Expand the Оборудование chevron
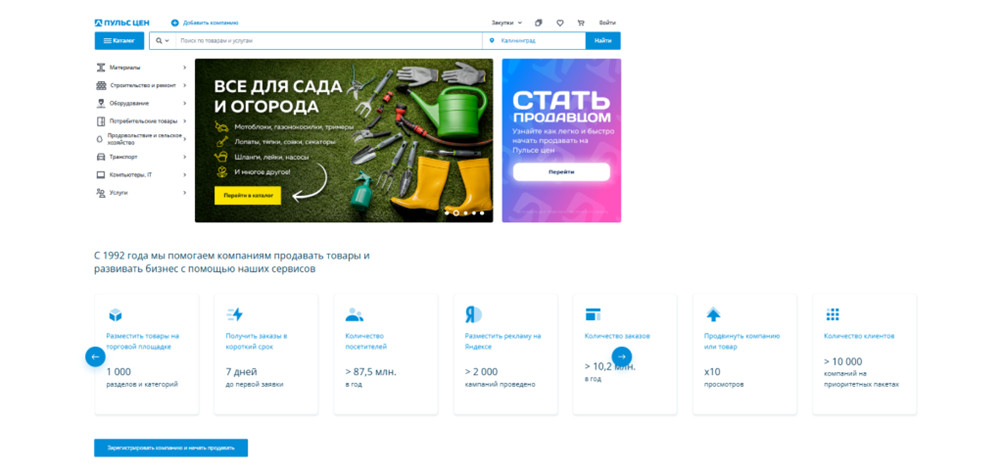Viewport: 1003px width, 475px height. pyautogui.click(x=184, y=103)
